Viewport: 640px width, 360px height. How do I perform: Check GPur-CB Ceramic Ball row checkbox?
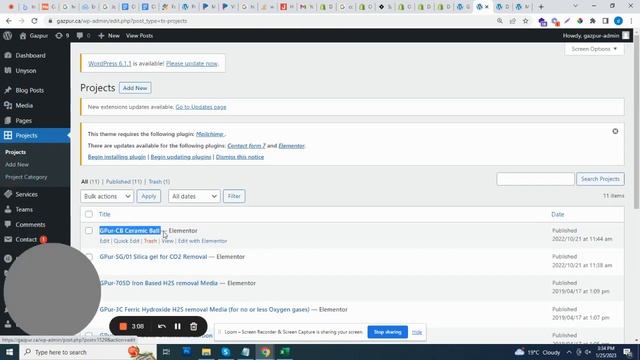(89, 231)
